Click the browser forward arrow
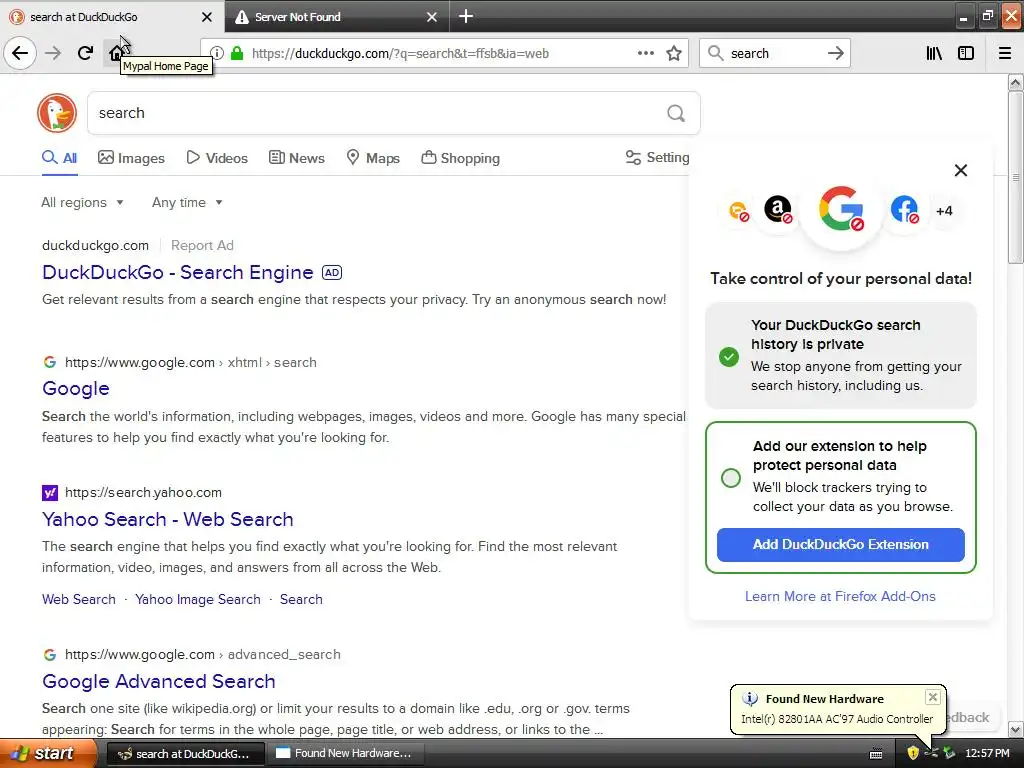The height and width of the screenshot is (768, 1024). click(53, 53)
